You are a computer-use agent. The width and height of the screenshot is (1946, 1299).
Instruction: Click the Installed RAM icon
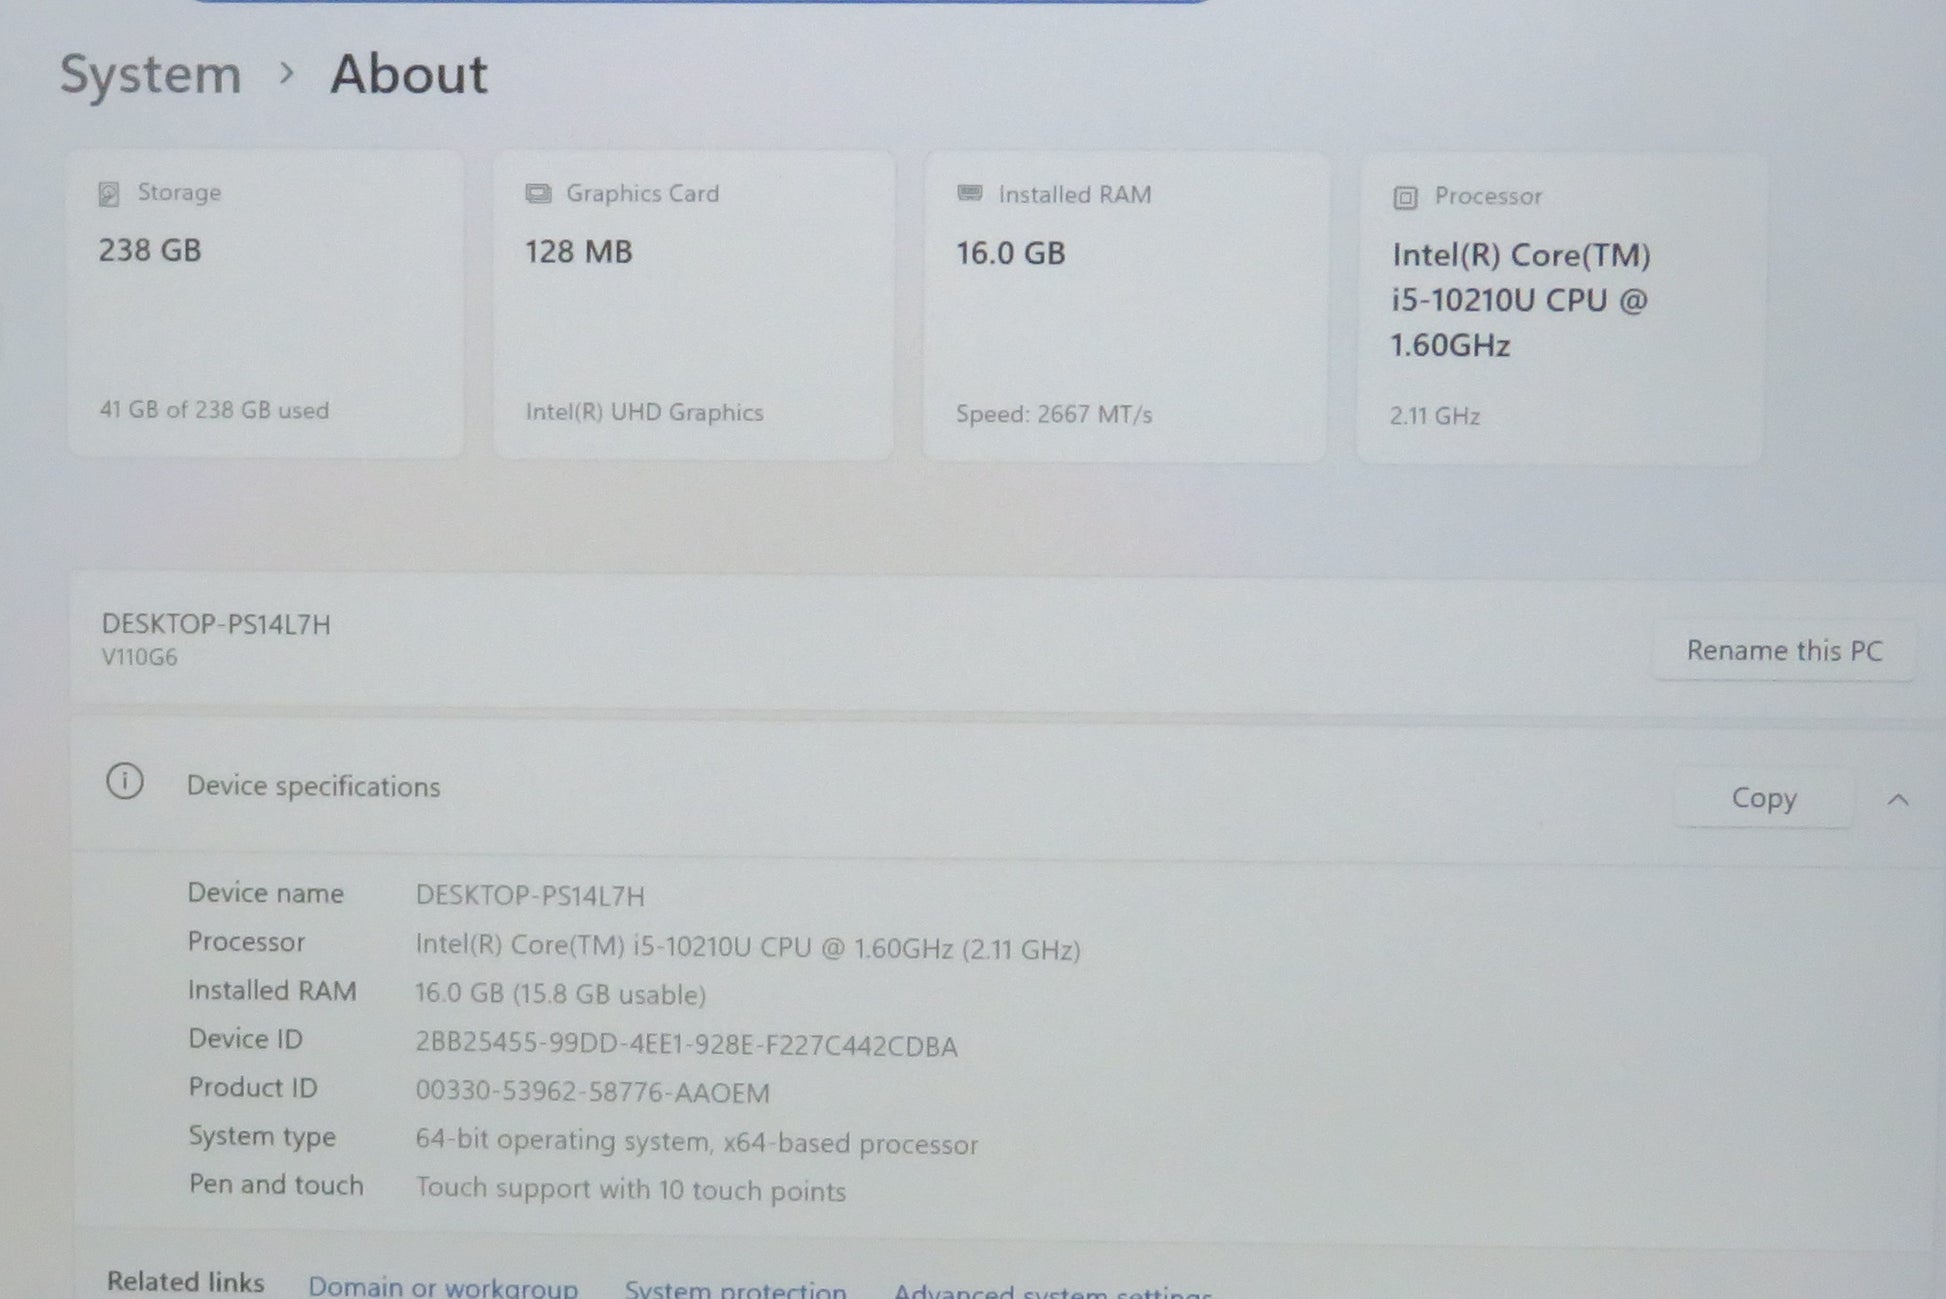click(969, 193)
